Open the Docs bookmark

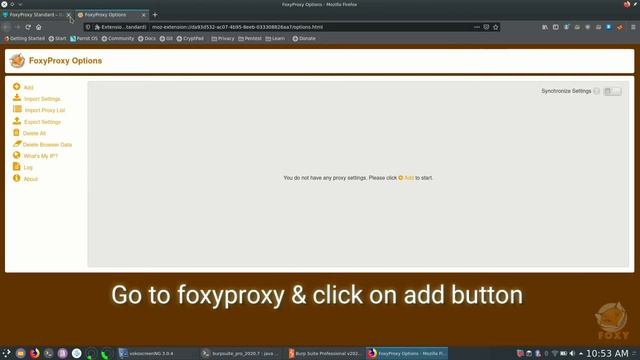(147, 38)
